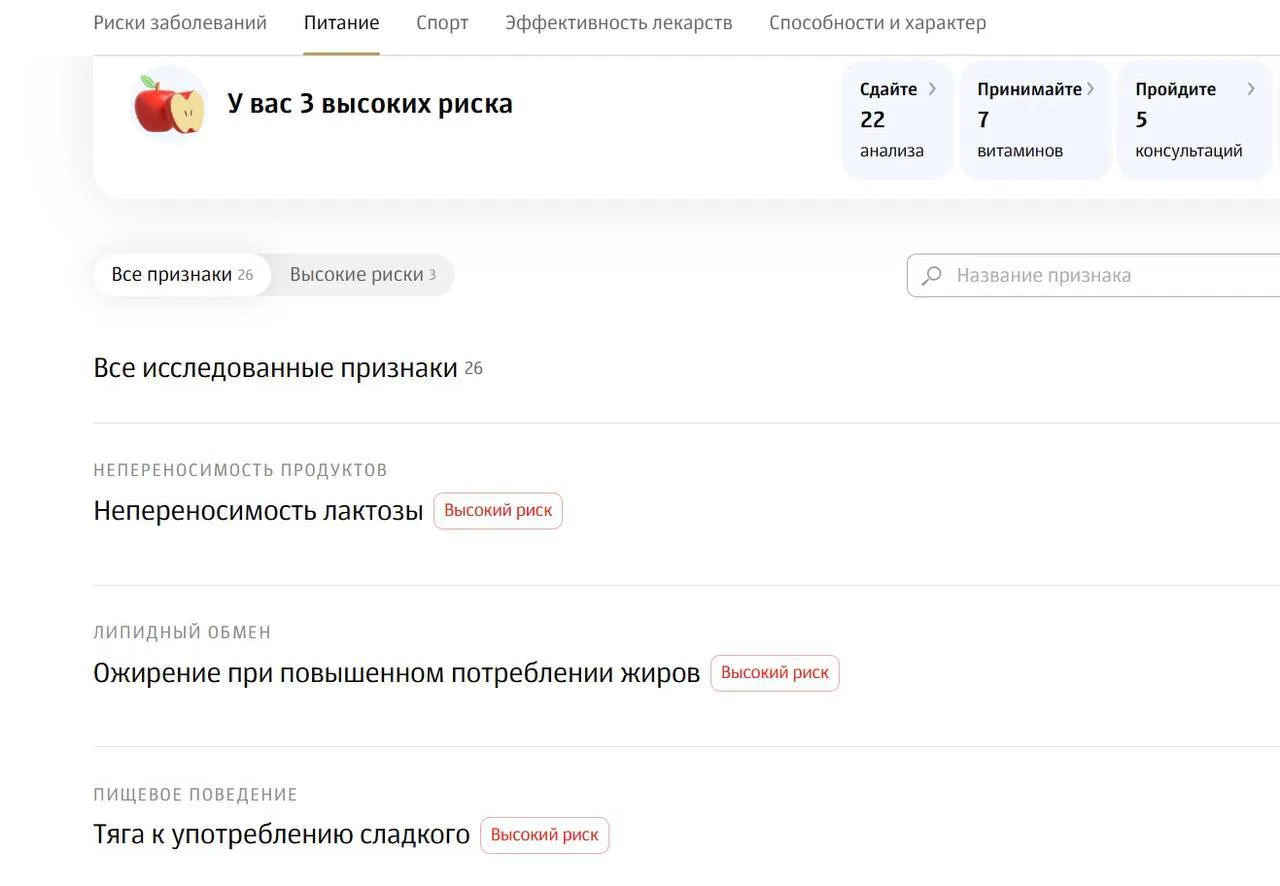Click "Высокий риск" badge for lactose intolerance

tap(498, 511)
